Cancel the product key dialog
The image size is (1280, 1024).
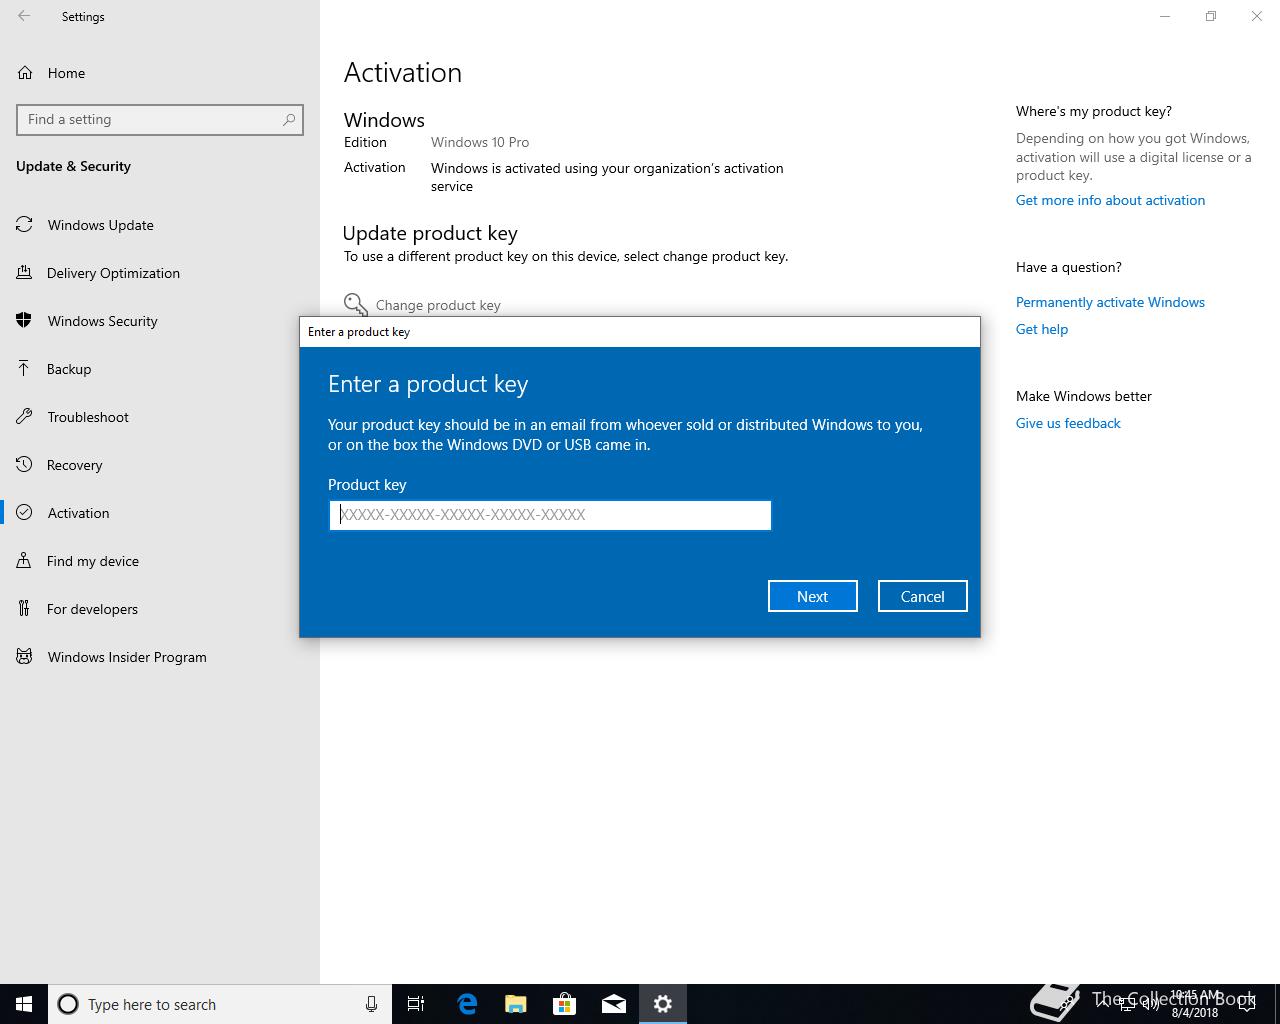coord(922,596)
